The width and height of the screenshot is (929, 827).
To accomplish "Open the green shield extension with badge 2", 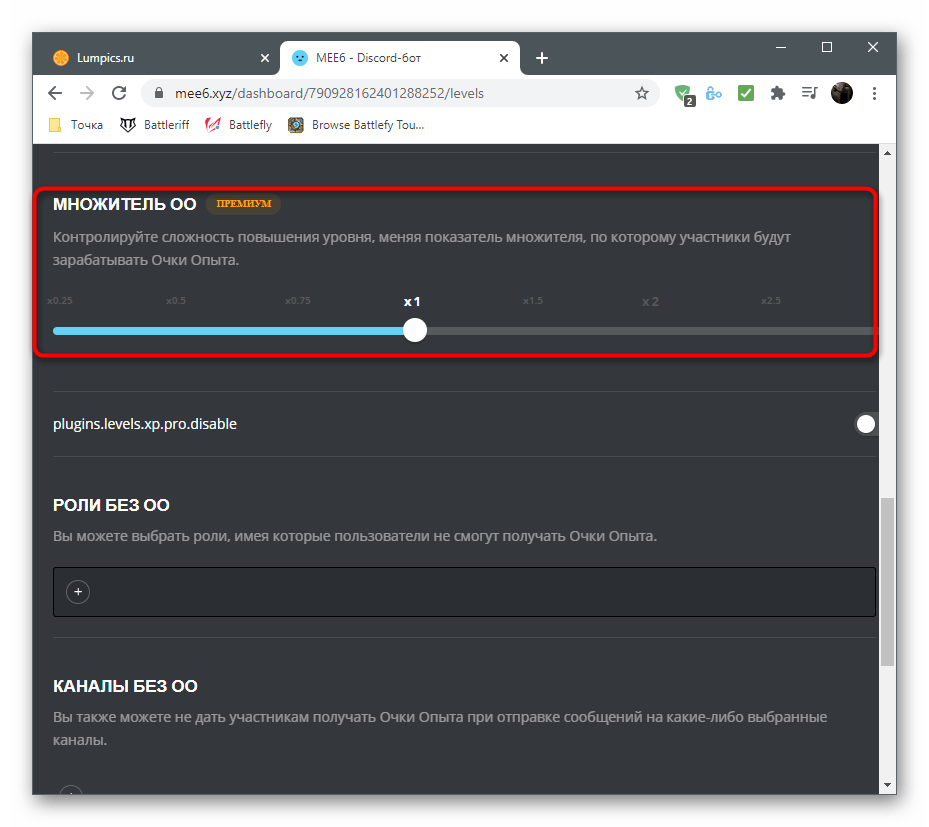I will 684,93.
